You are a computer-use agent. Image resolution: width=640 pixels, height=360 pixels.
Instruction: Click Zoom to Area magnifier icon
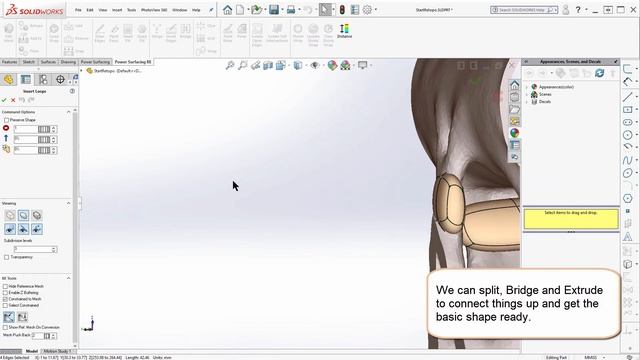(243, 65)
